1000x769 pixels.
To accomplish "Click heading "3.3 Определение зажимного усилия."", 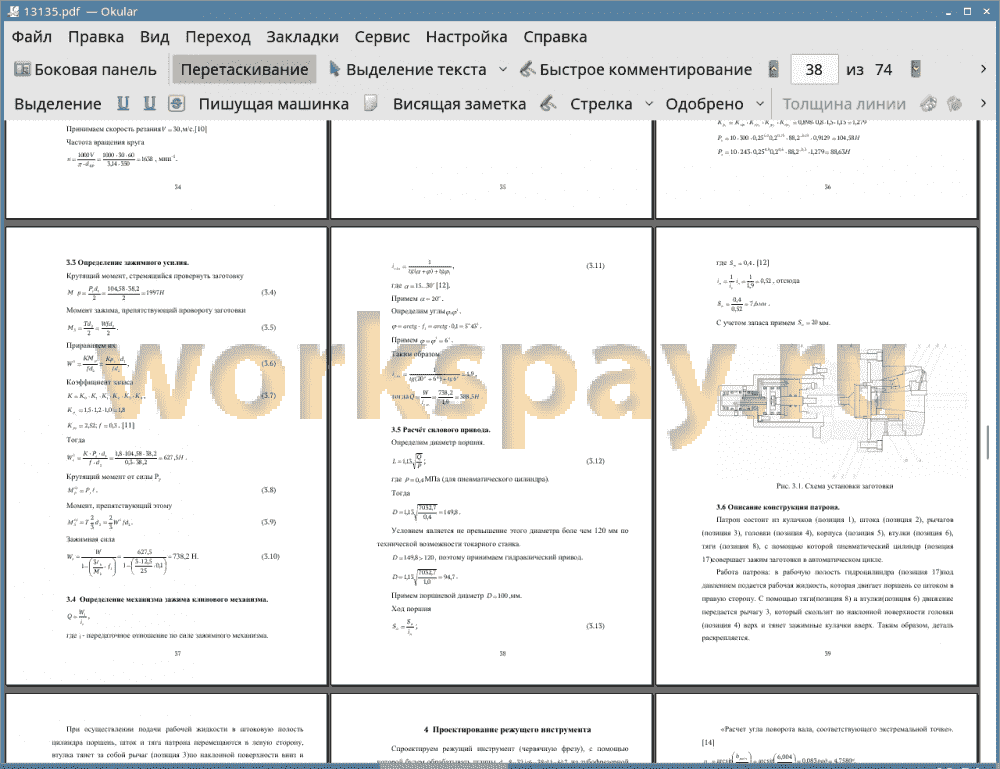I will tap(128, 262).
